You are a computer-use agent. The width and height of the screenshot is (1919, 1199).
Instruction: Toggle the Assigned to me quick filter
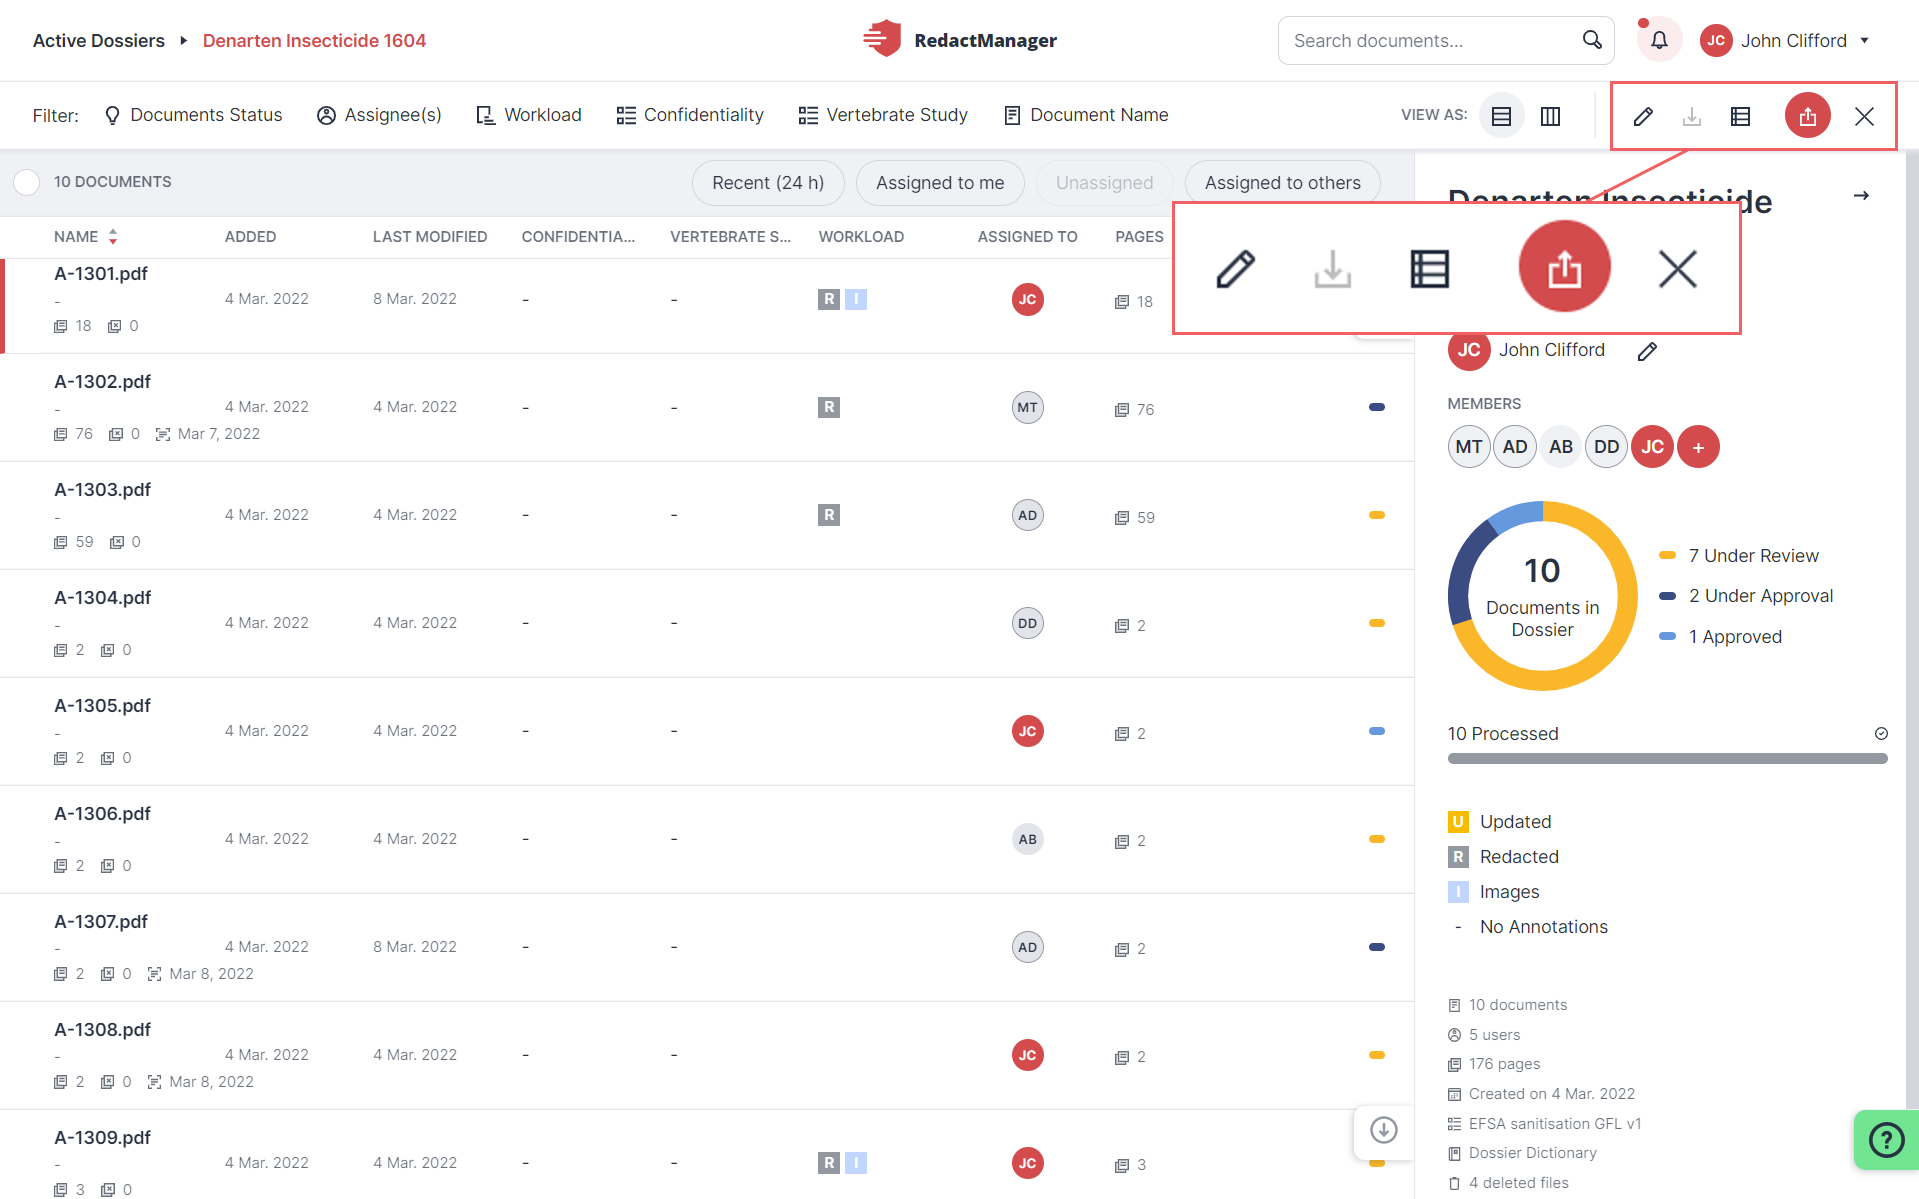tap(940, 183)
